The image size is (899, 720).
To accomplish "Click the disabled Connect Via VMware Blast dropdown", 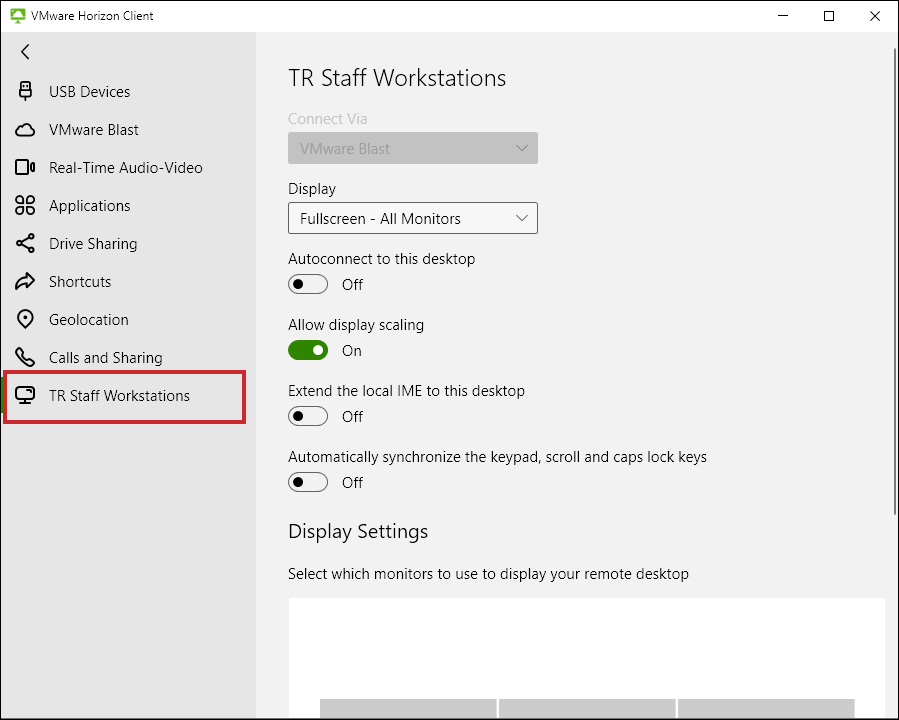I will [x=413, y=148].
